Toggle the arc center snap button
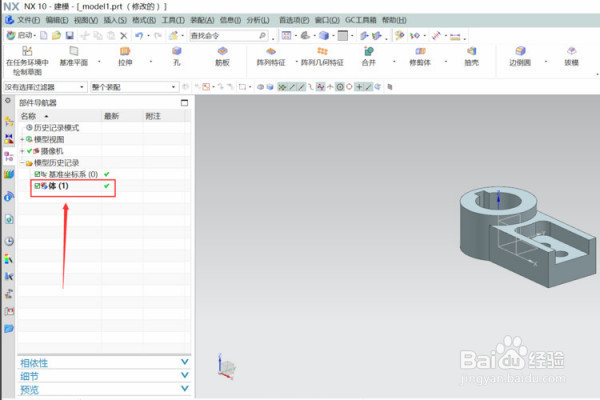Viewport: 600px width, 400px height. tap(340, 87)
